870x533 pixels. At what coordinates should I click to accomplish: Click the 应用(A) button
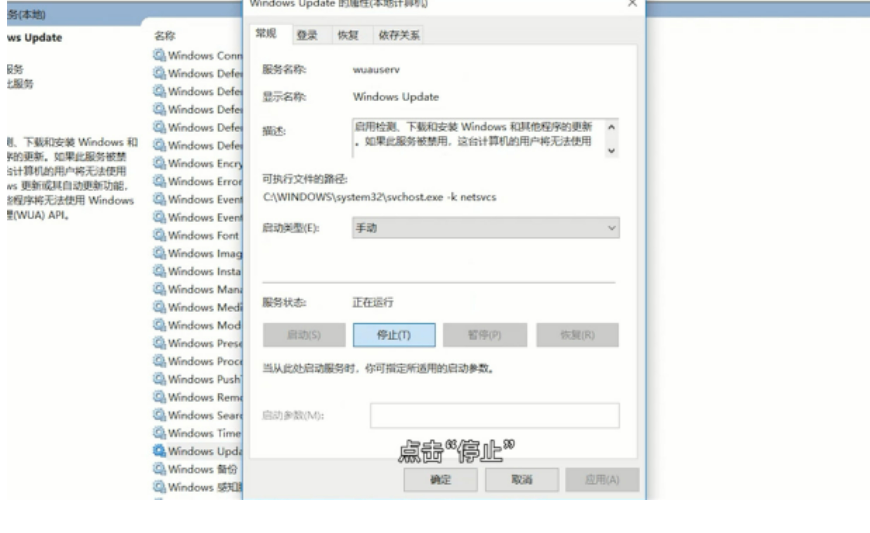[x=602, y=480]
